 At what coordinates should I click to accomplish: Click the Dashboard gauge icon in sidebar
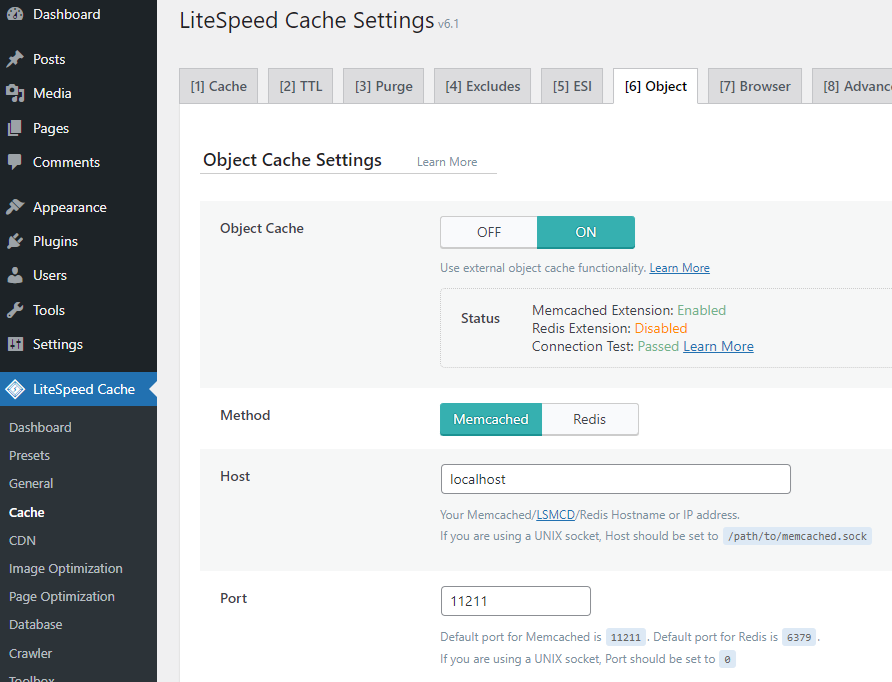pyautogui.click(x=15, y=14)
